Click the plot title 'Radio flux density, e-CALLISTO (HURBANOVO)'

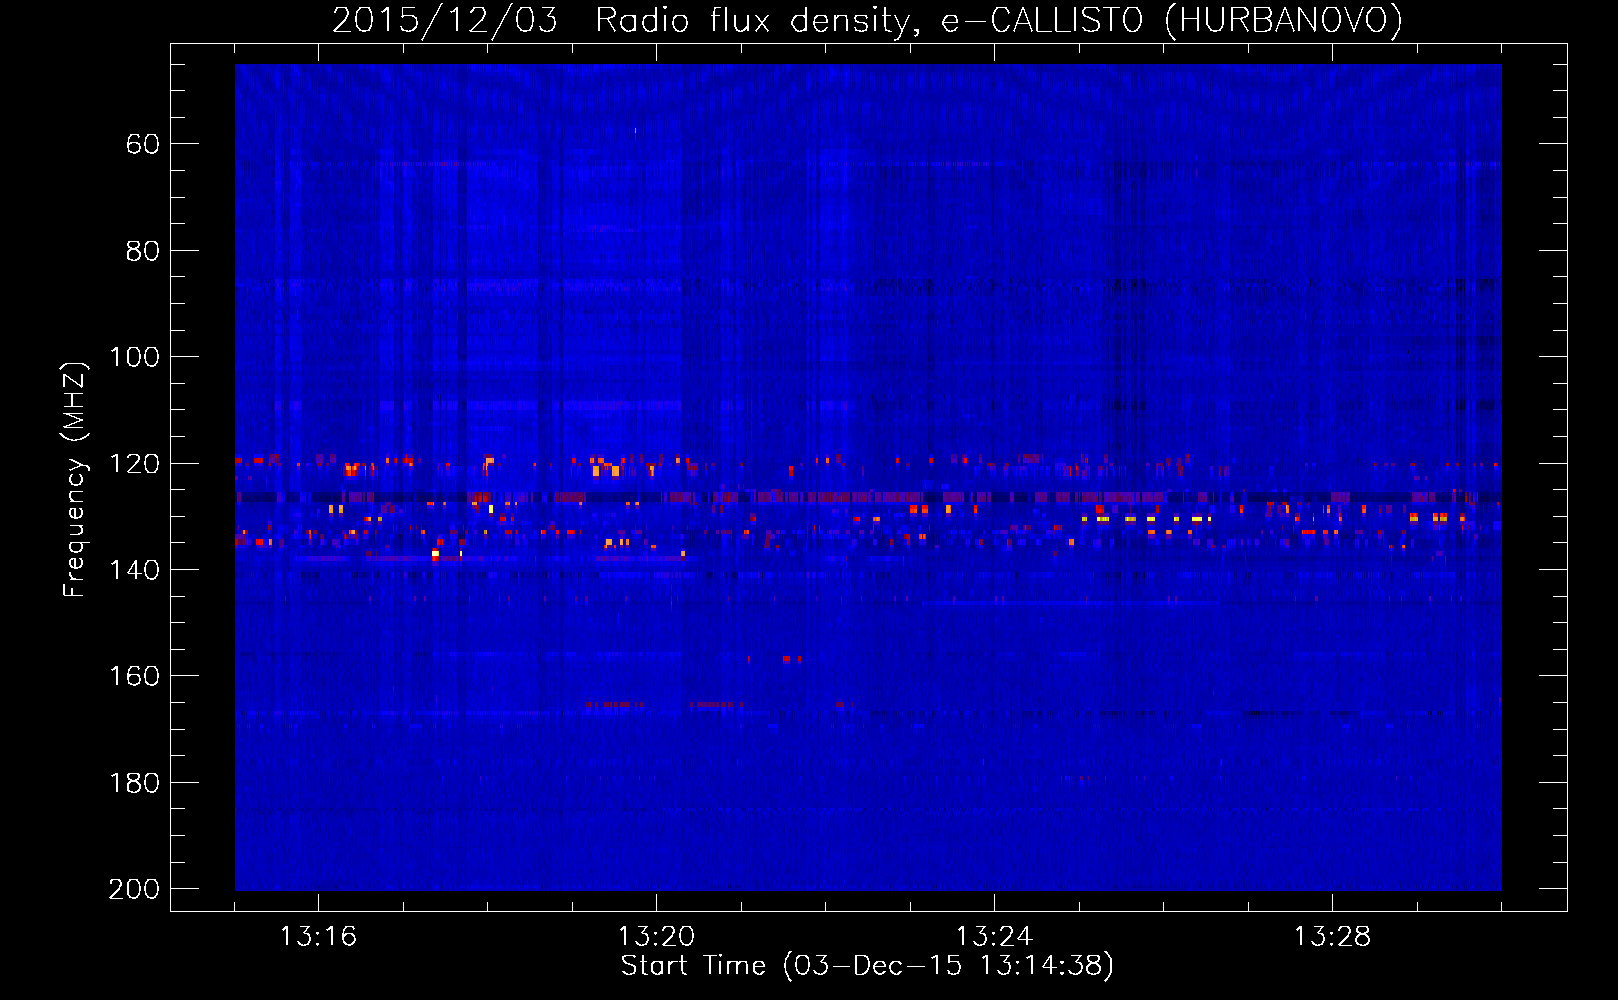[999, 20]
